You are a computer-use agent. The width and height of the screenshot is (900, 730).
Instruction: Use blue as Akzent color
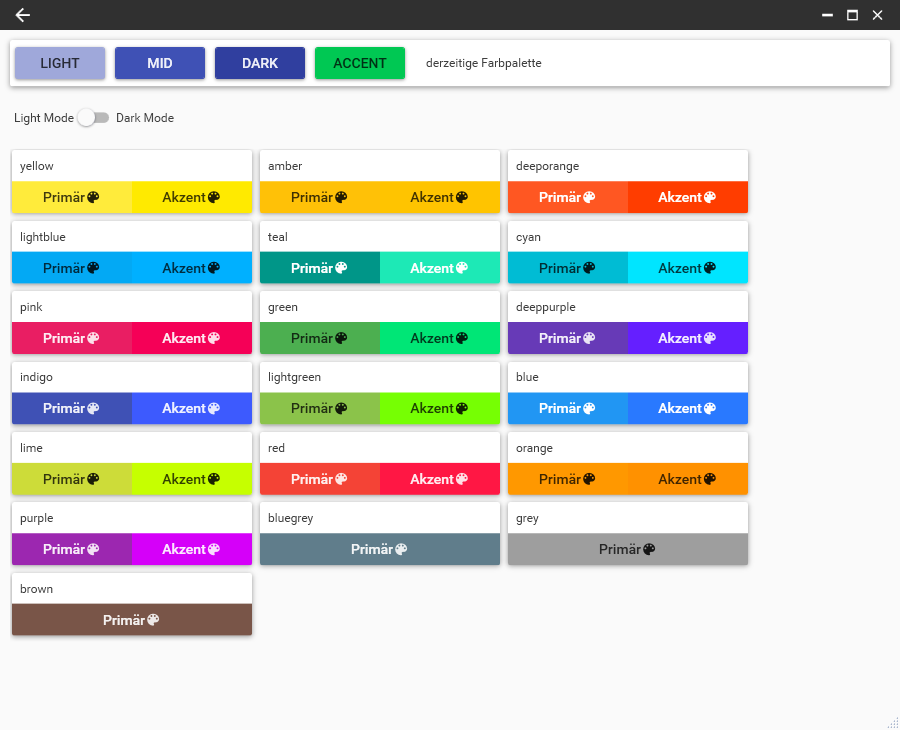pos(688,409)
